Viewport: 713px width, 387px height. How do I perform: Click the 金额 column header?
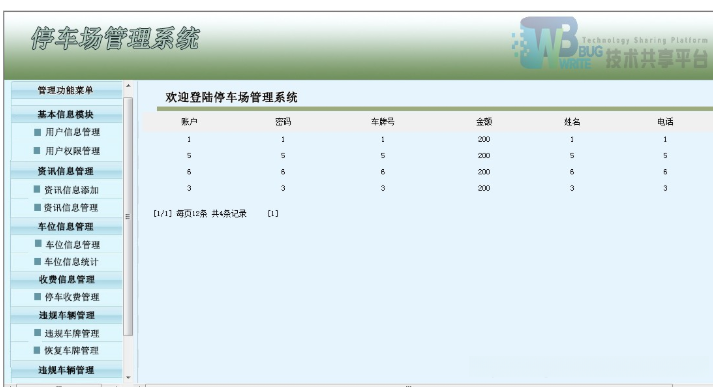click(x=484, y=122)
